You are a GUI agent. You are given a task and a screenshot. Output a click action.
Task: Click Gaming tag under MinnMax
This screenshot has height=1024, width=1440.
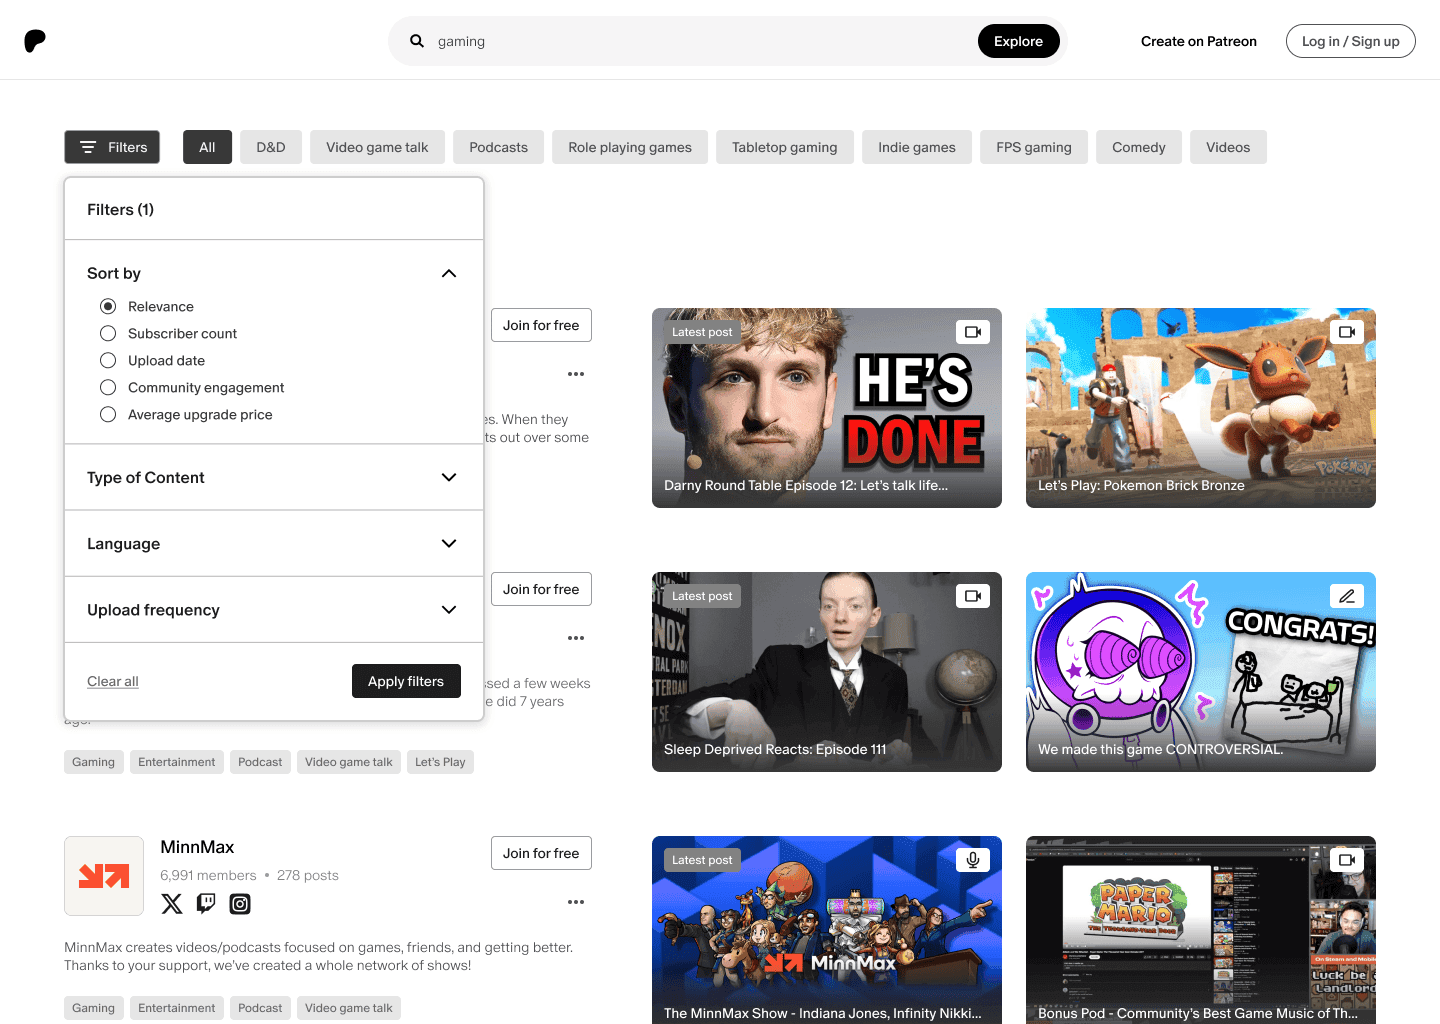tap(93, 1008)
